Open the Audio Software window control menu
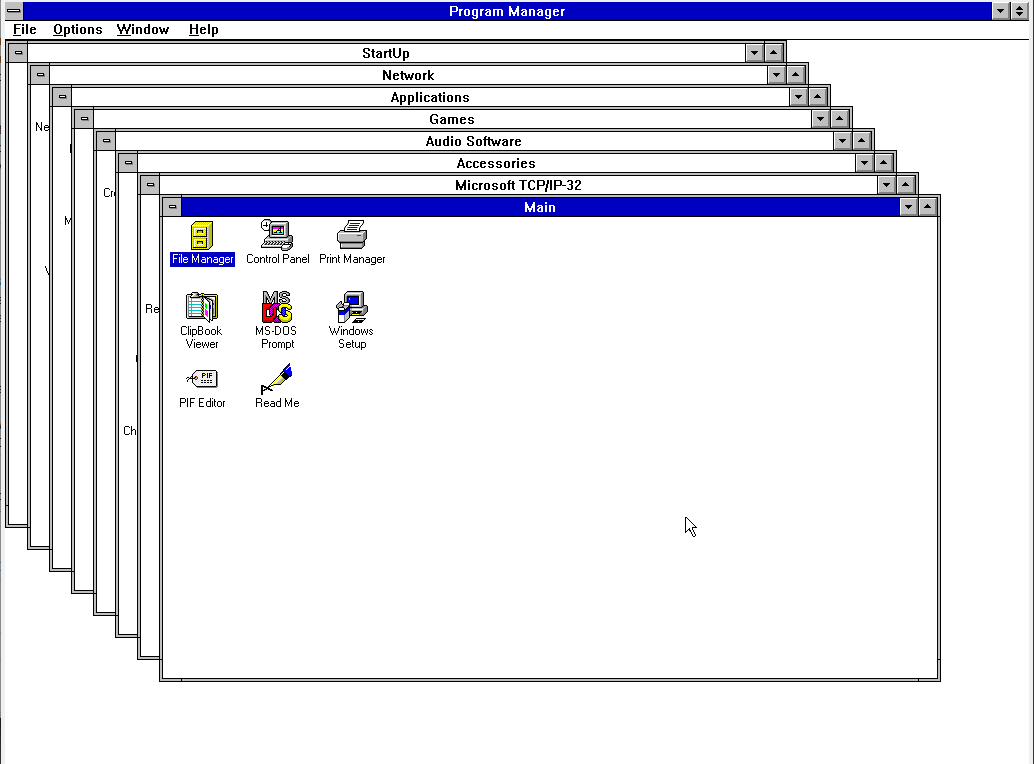The width and height of the screenshot is (1034, 764). 106,140
